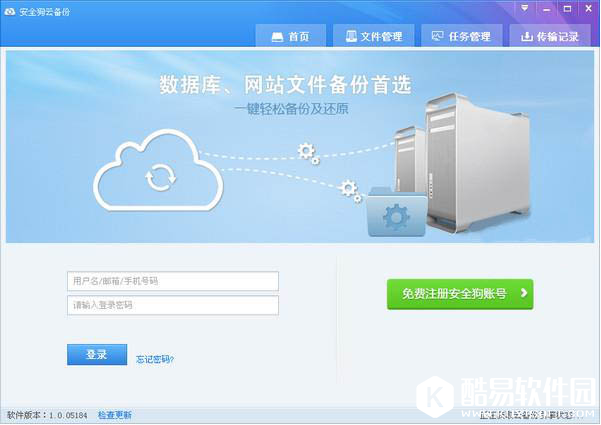Click the 检查更新 link
The image size is (601, 425).
pos(115,415)
